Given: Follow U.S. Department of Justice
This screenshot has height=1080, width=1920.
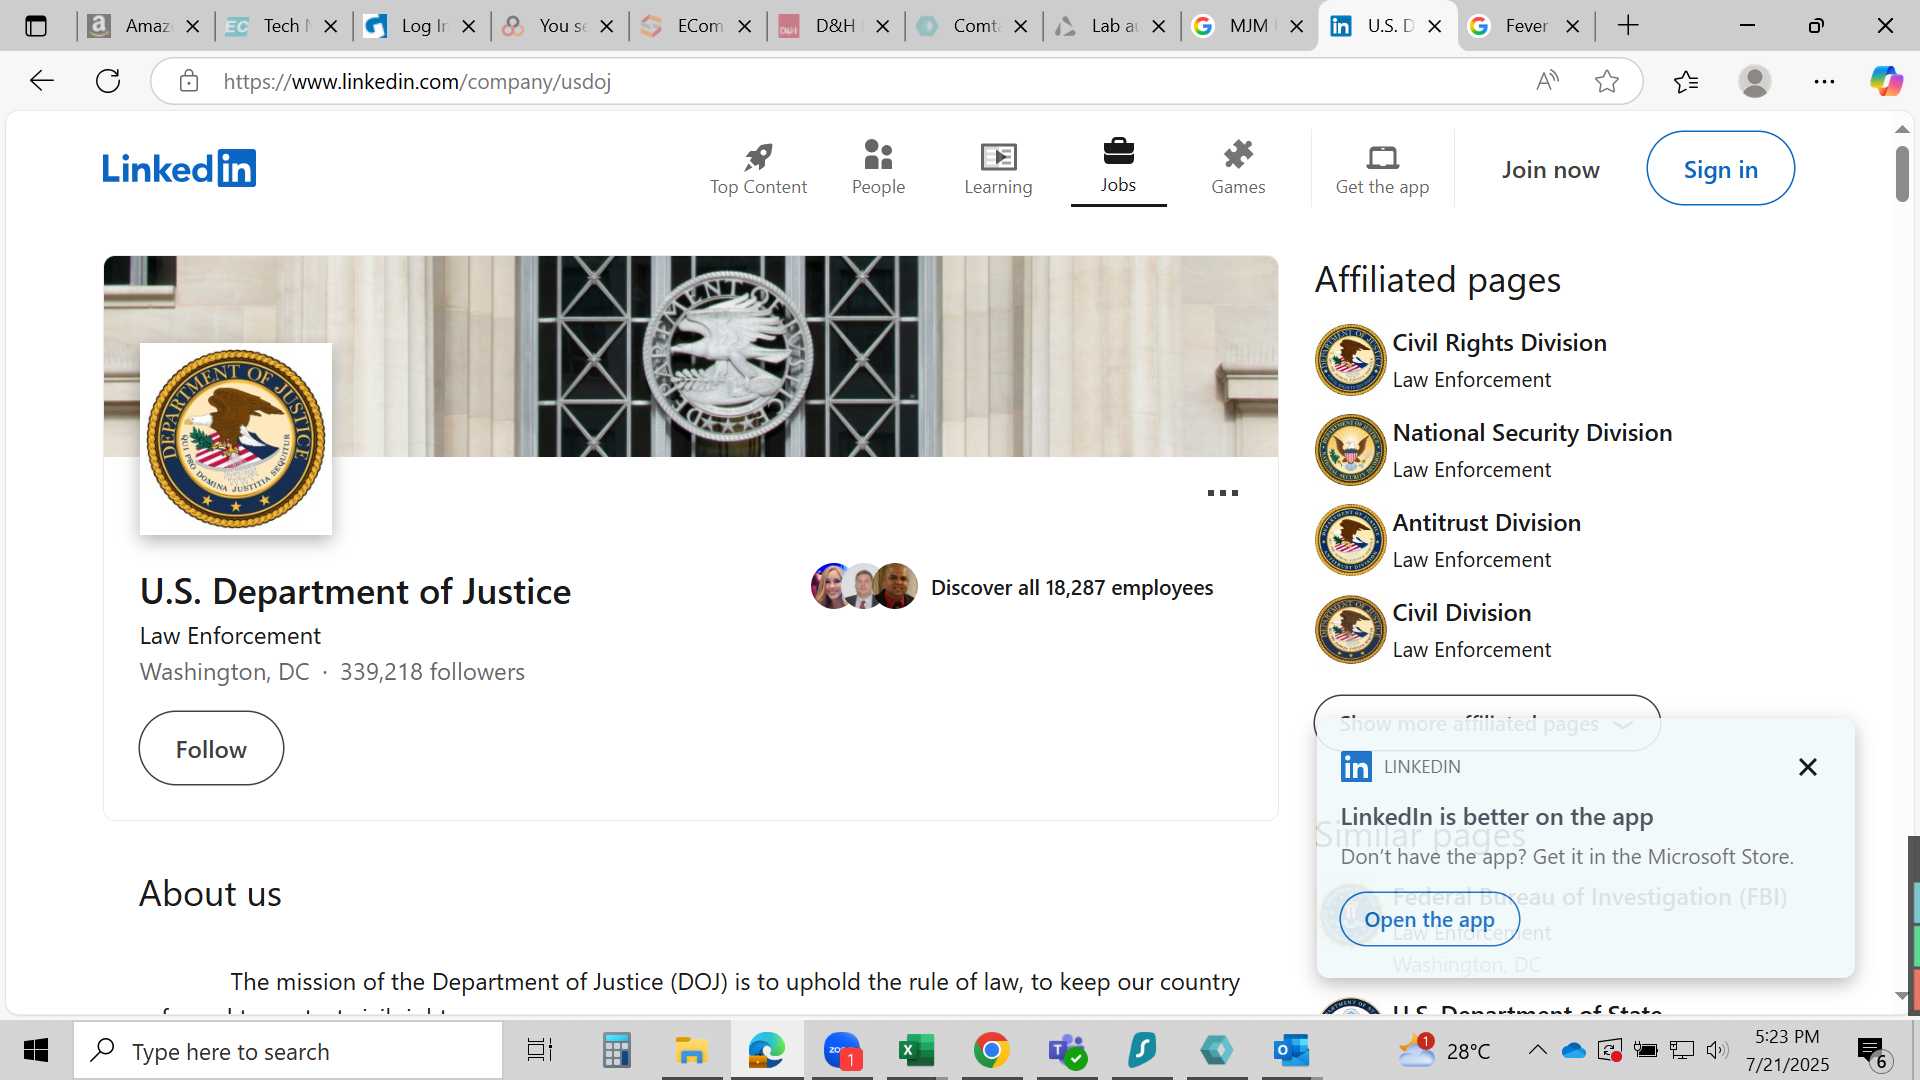Looking at the screenshot, I should tap(211, 749).
